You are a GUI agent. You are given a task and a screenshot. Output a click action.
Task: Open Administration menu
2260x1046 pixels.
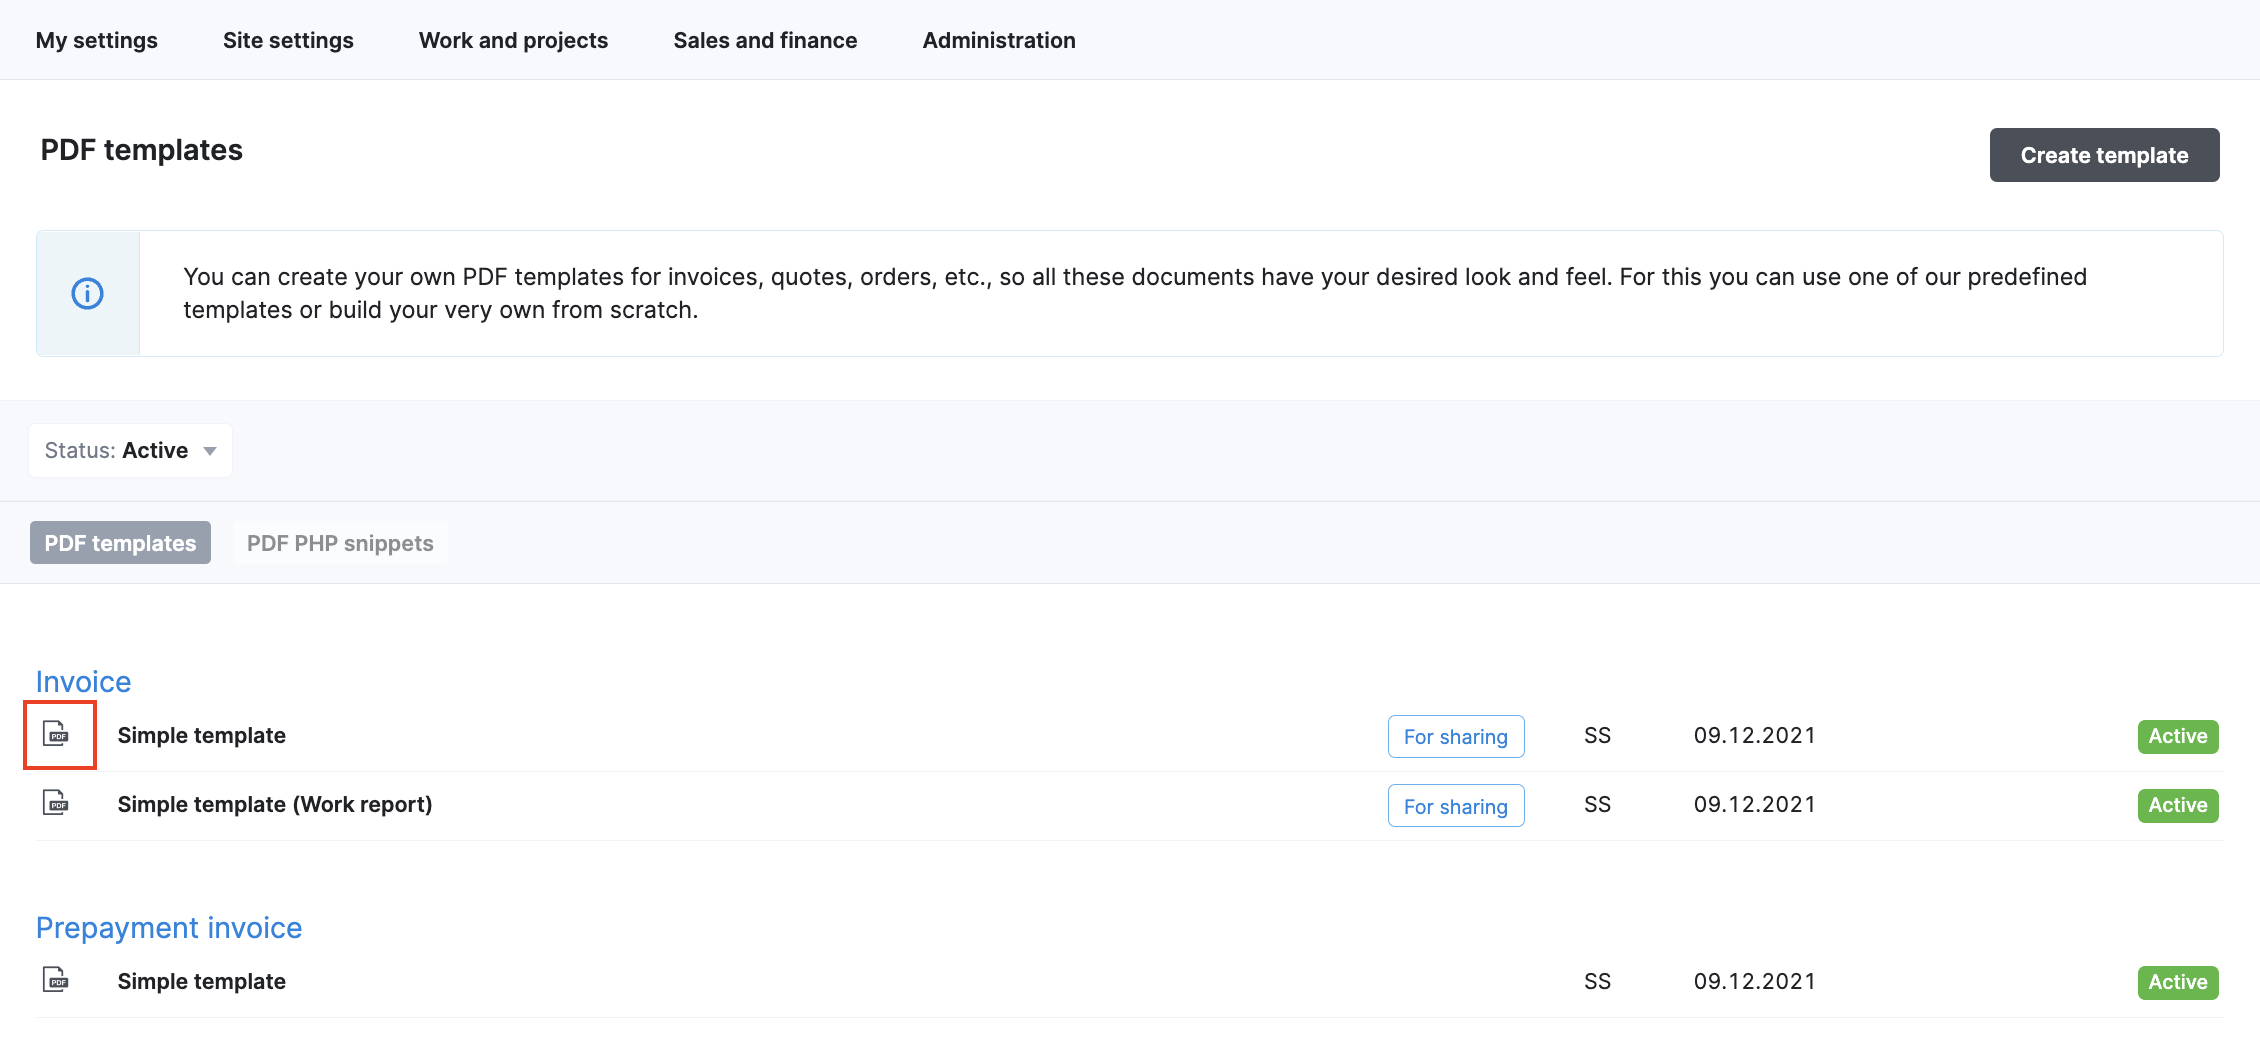click(x=999, y=40)
